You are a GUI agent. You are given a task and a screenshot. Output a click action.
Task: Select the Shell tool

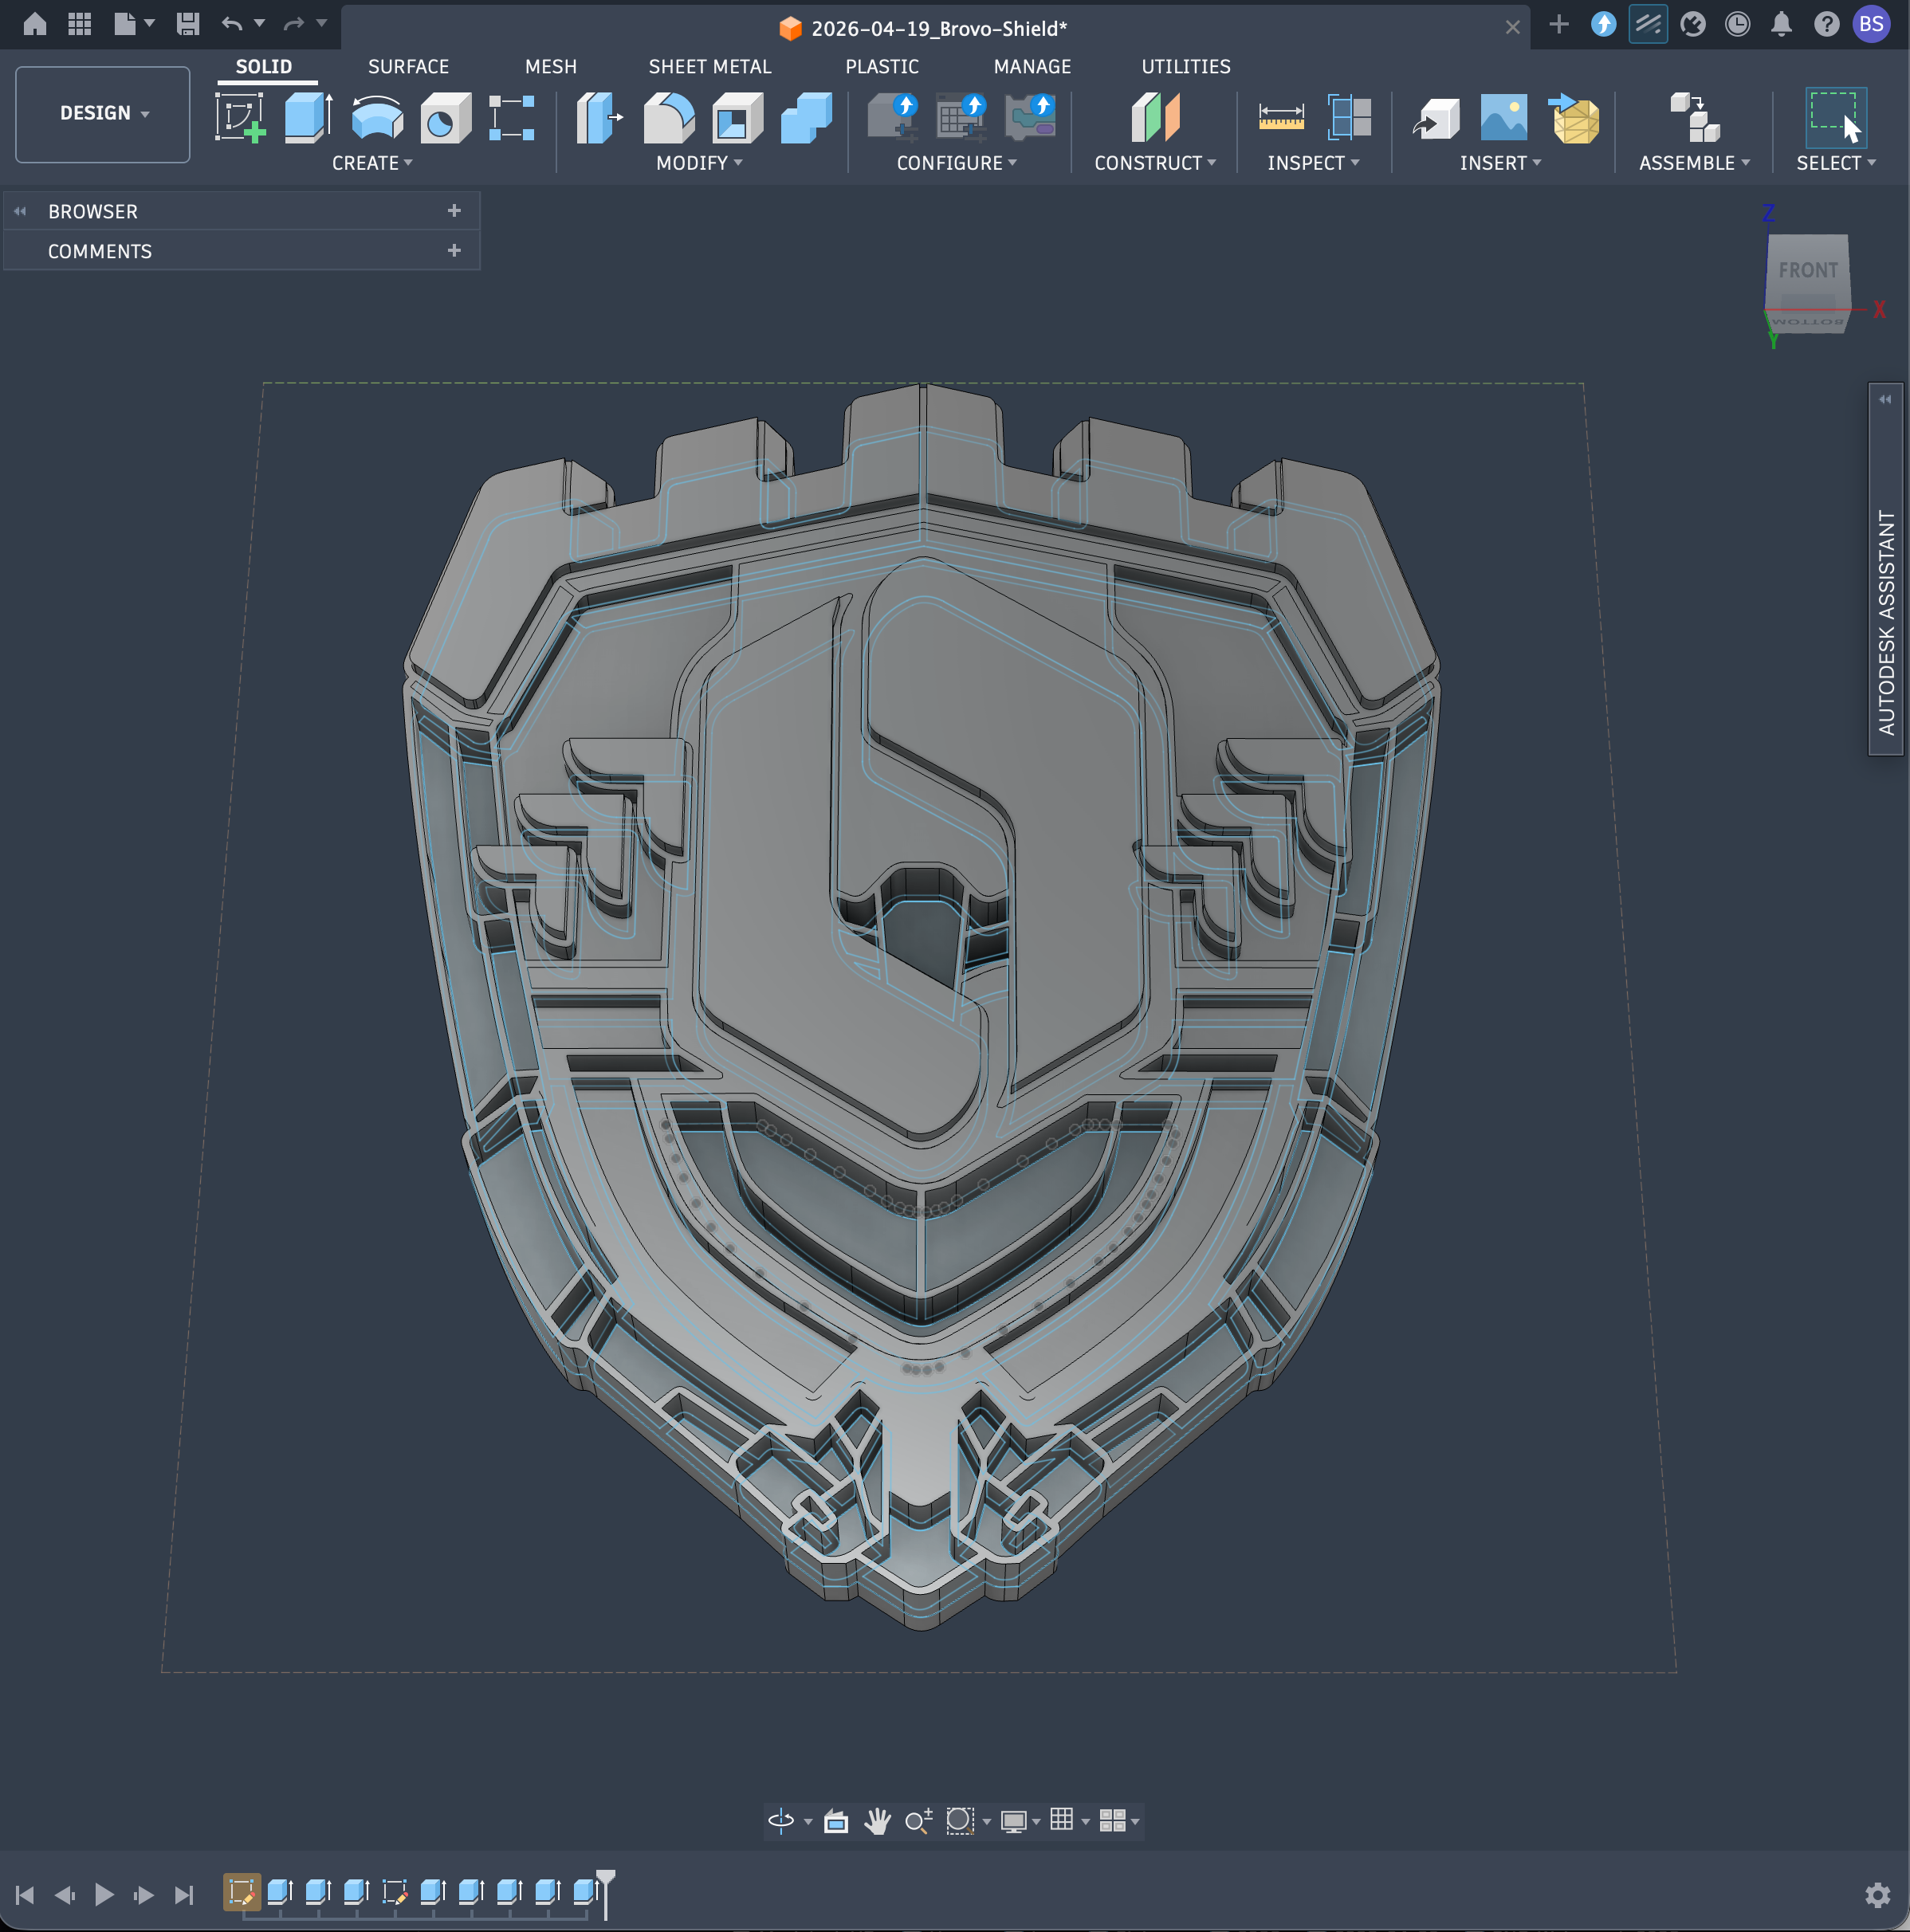click(x=737, y=118)
